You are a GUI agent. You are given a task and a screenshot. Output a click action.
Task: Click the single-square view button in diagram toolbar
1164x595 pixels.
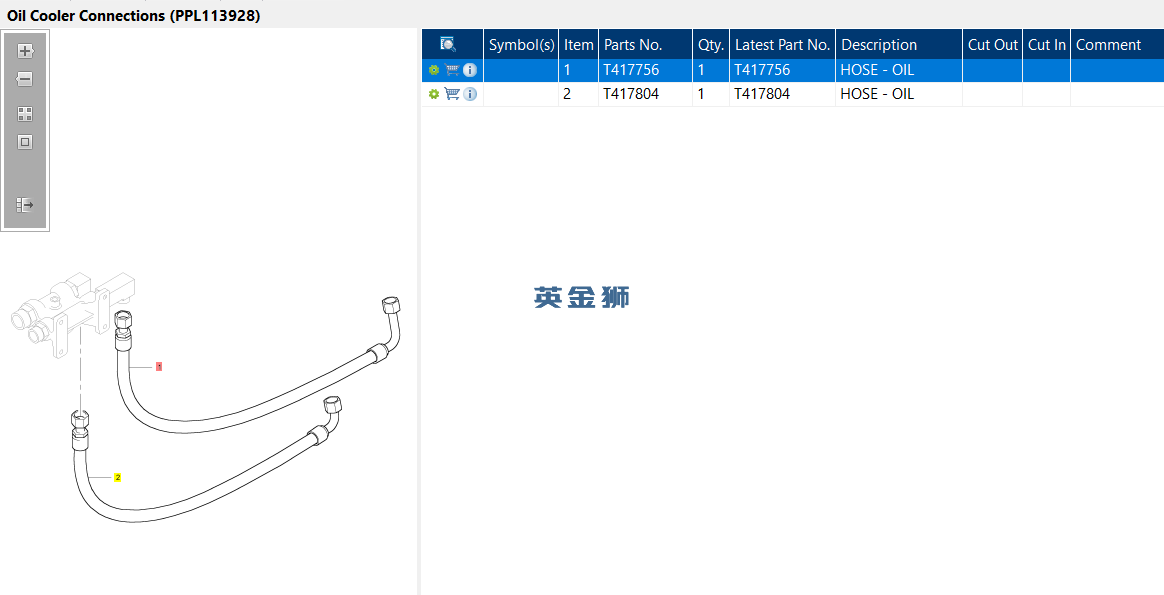tap(25, 142)
